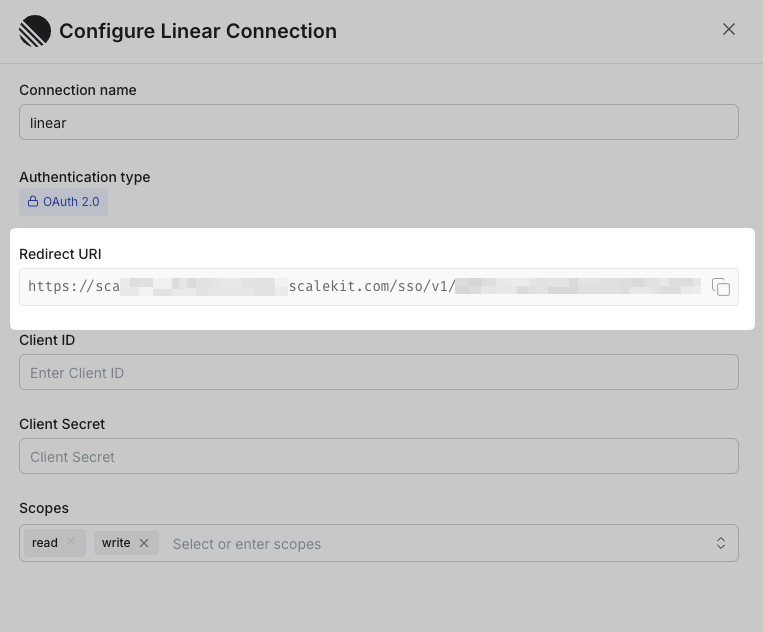
Task: Focus the Connection name field containing linear
Action: (378, 122)
